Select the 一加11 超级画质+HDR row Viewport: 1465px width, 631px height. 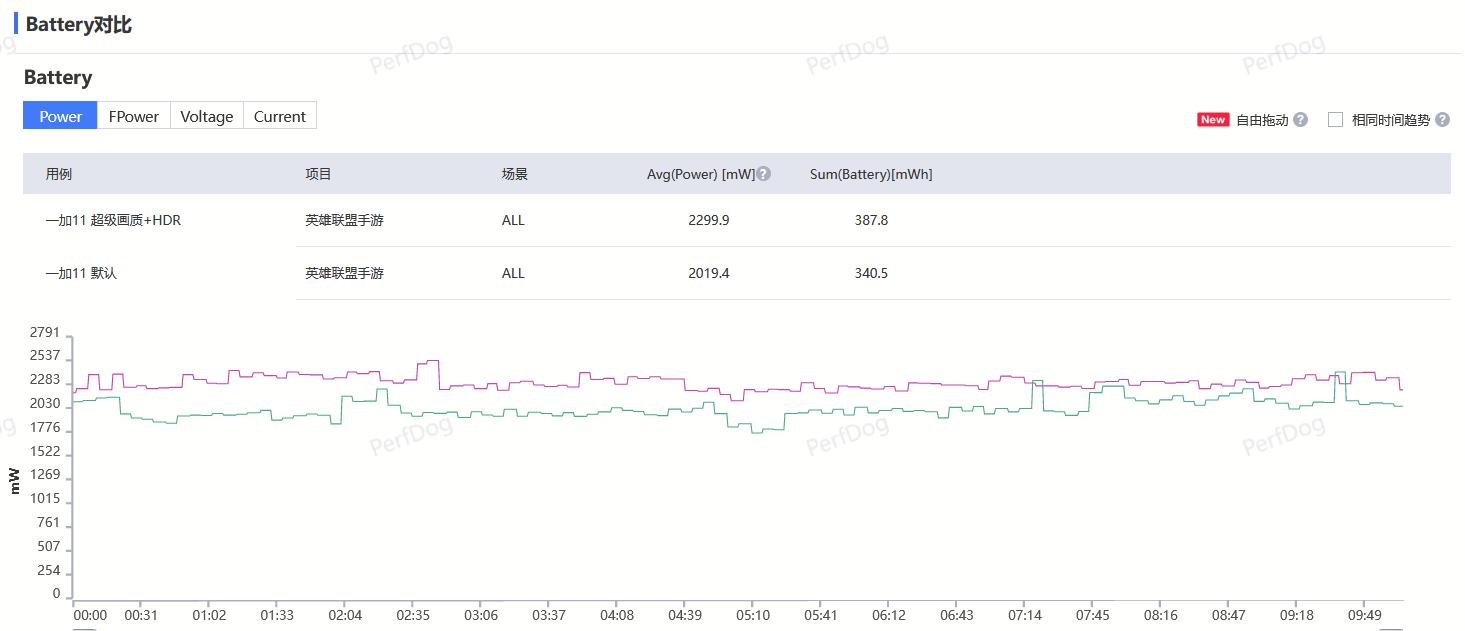113,220
